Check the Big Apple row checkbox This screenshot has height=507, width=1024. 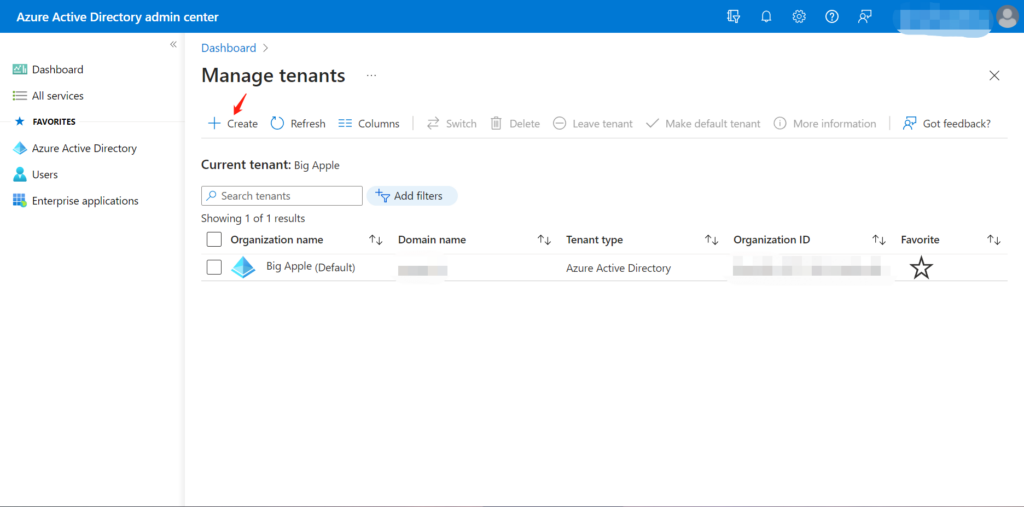(214, 267)
